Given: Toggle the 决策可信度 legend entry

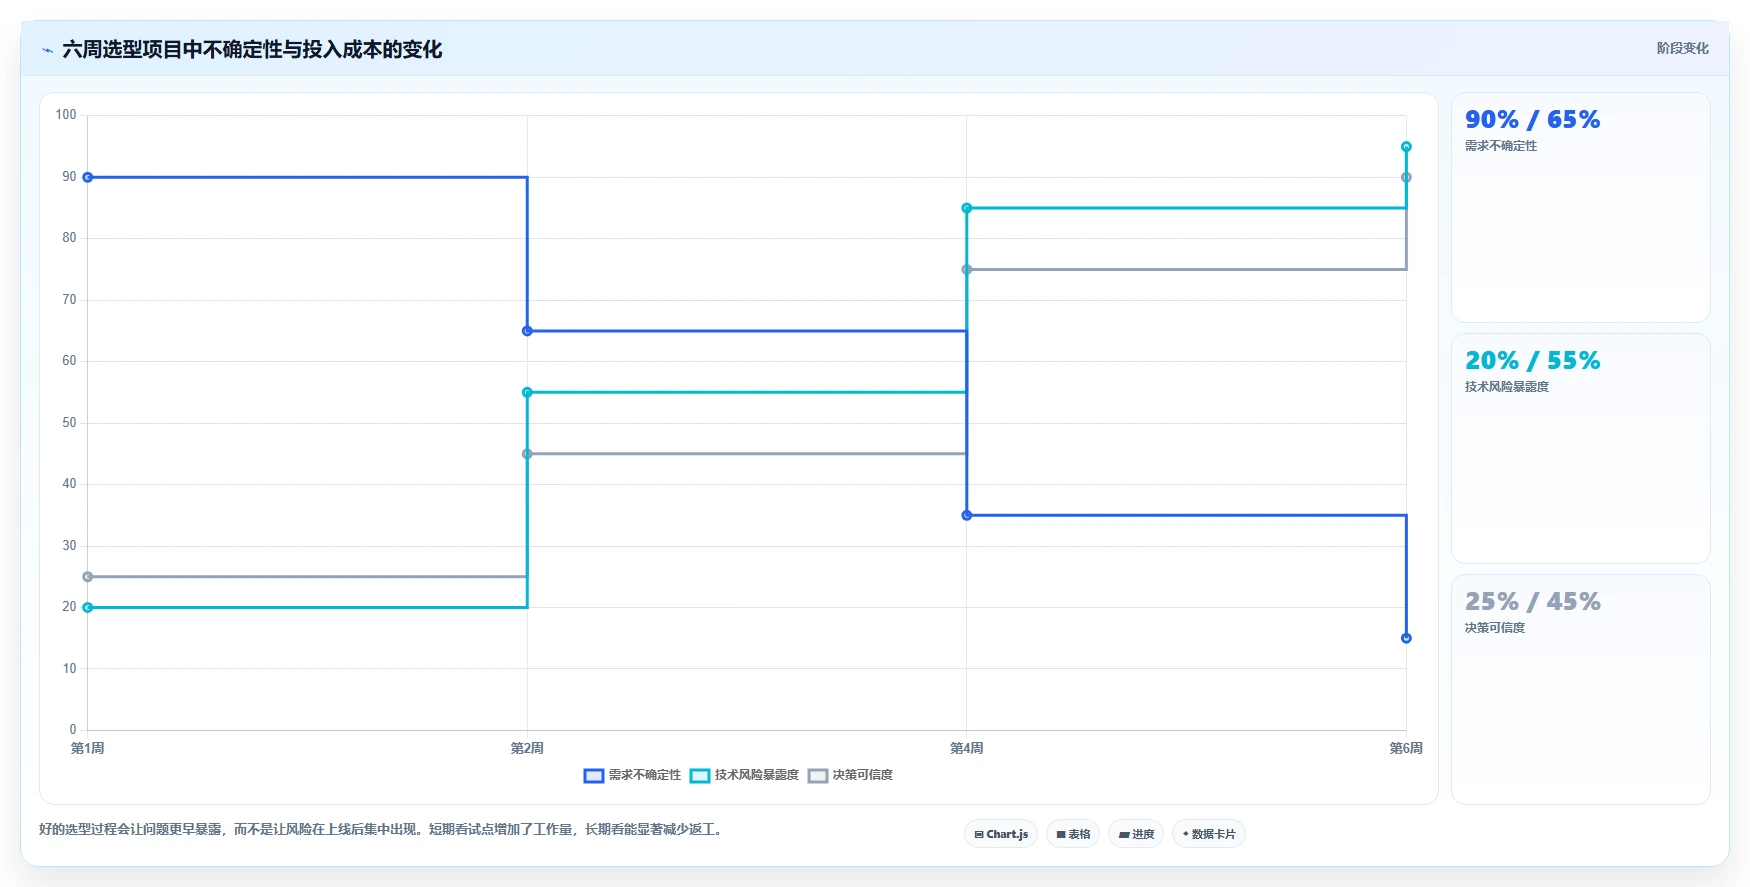Looking at the screenshot, I should (851, 775).
